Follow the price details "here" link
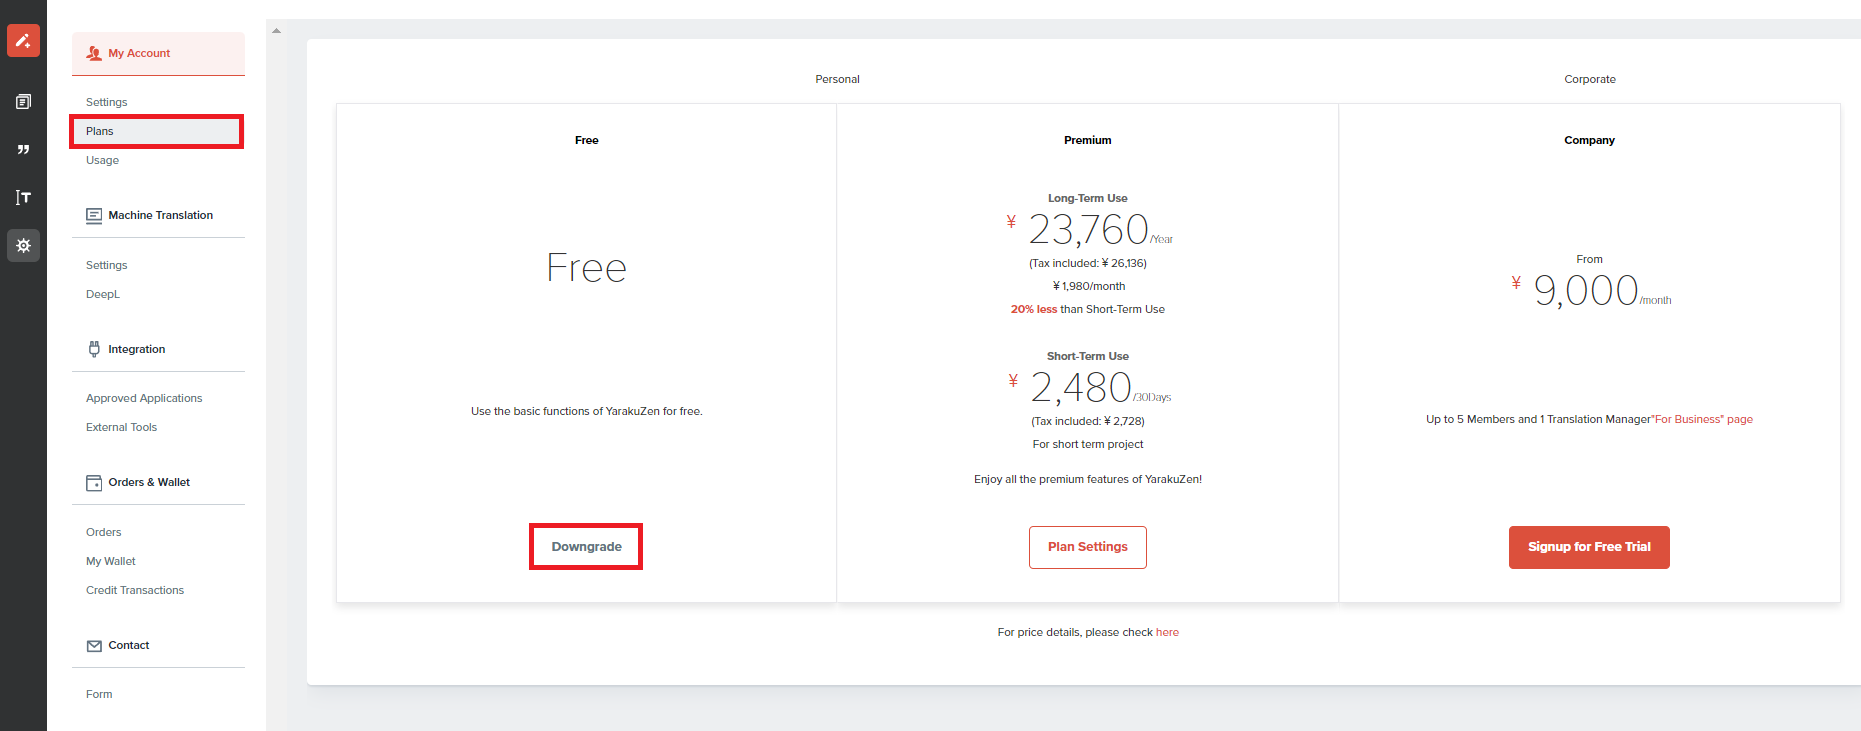This screenshot has height=731, width=1861. [x=1167, y=632]
